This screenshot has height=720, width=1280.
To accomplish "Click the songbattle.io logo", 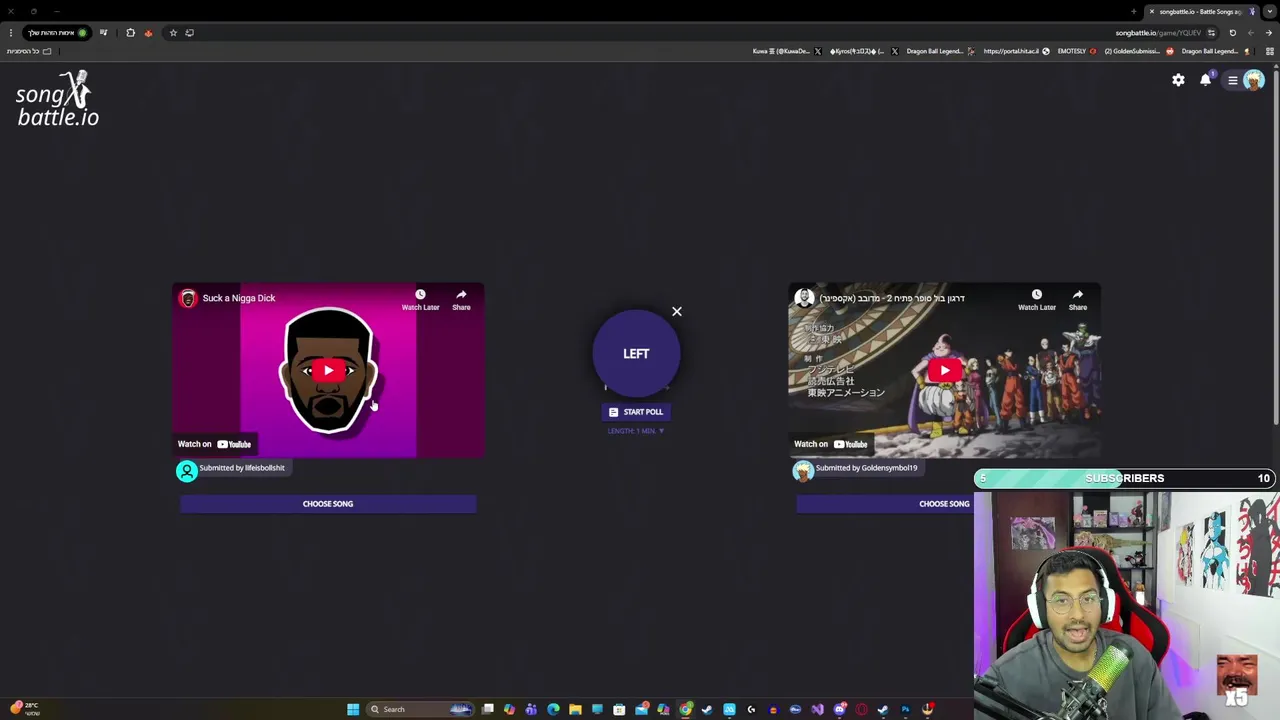I will [x=58, y=98].
